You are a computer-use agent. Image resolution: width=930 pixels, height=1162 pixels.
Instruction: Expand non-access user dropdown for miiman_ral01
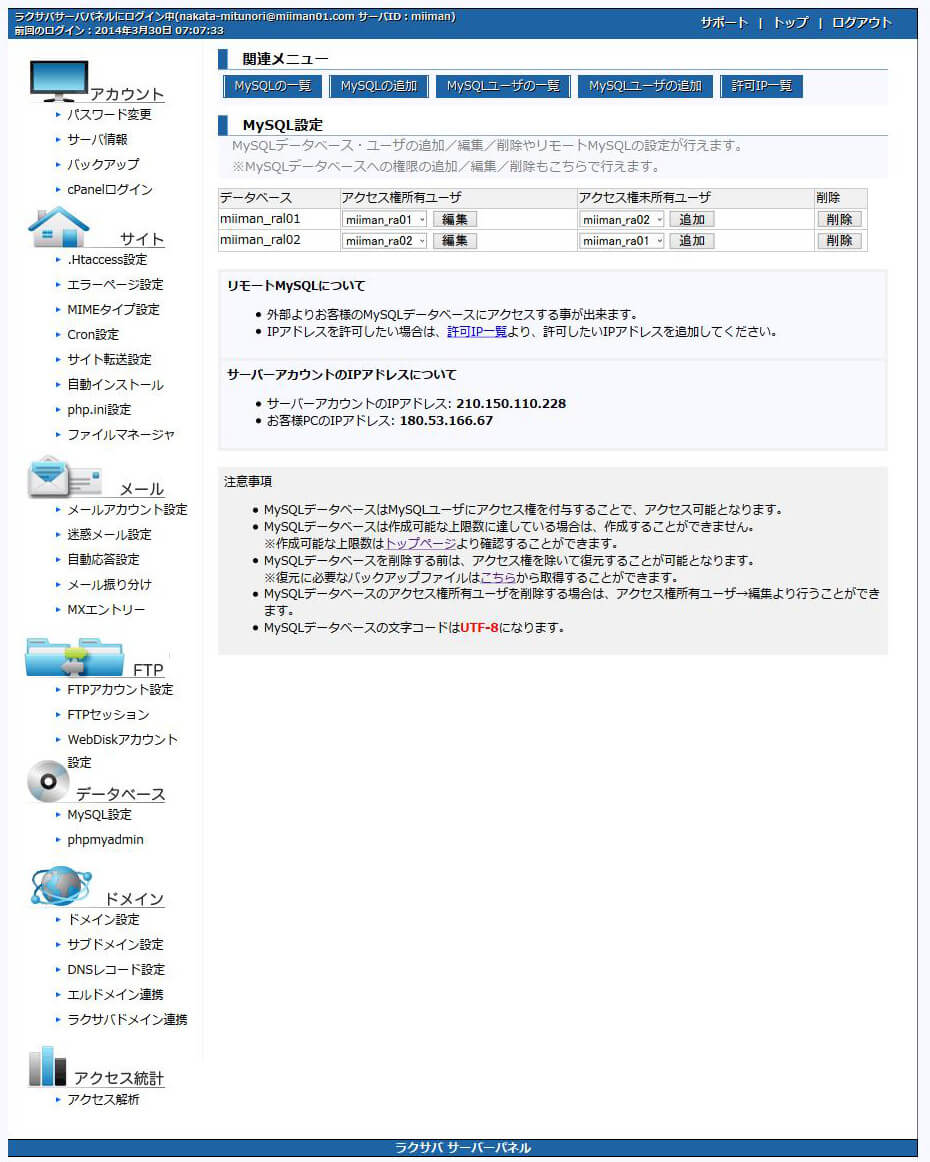[x=622, y=219]
